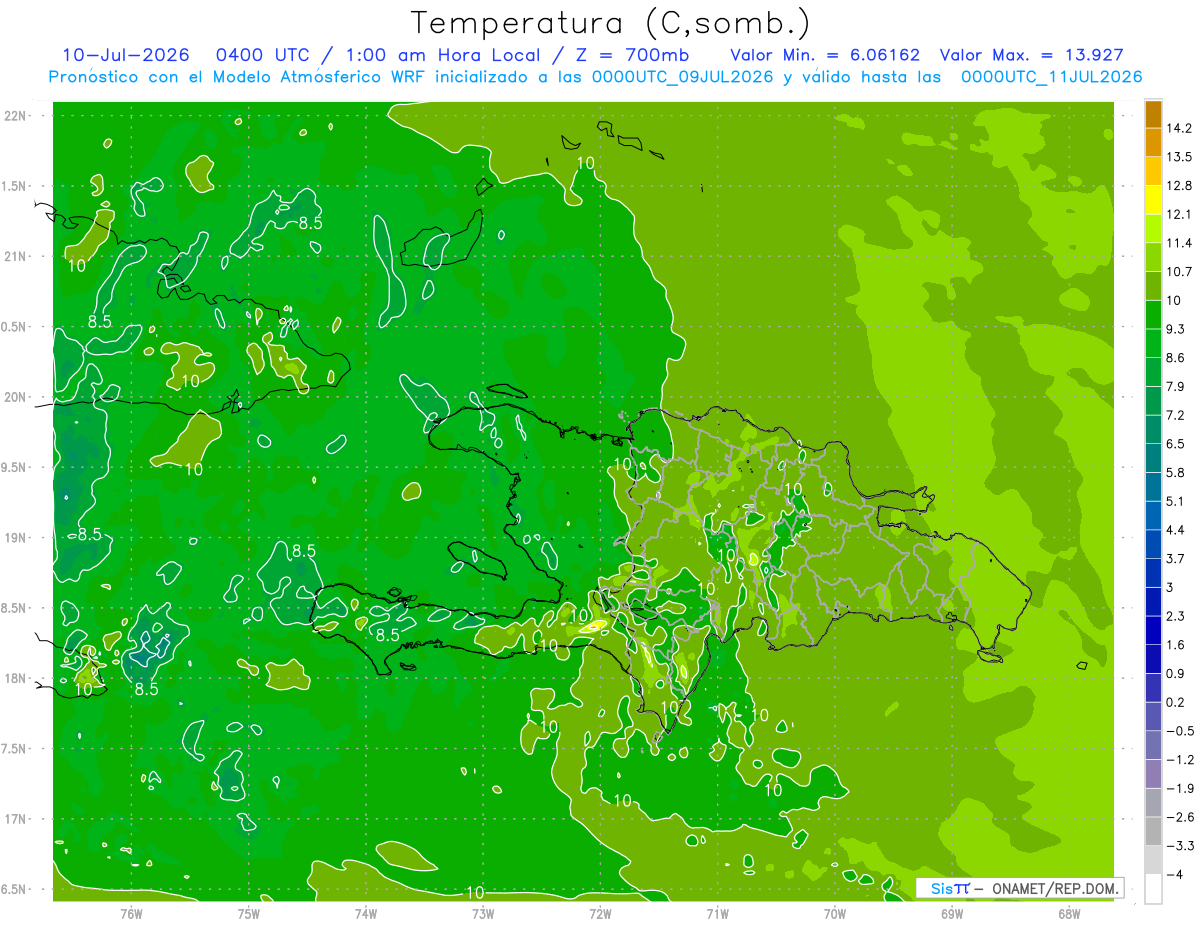Click the "71W" longitude label
This screenshot has width=1200, height=927.
[x=717, y=913]
